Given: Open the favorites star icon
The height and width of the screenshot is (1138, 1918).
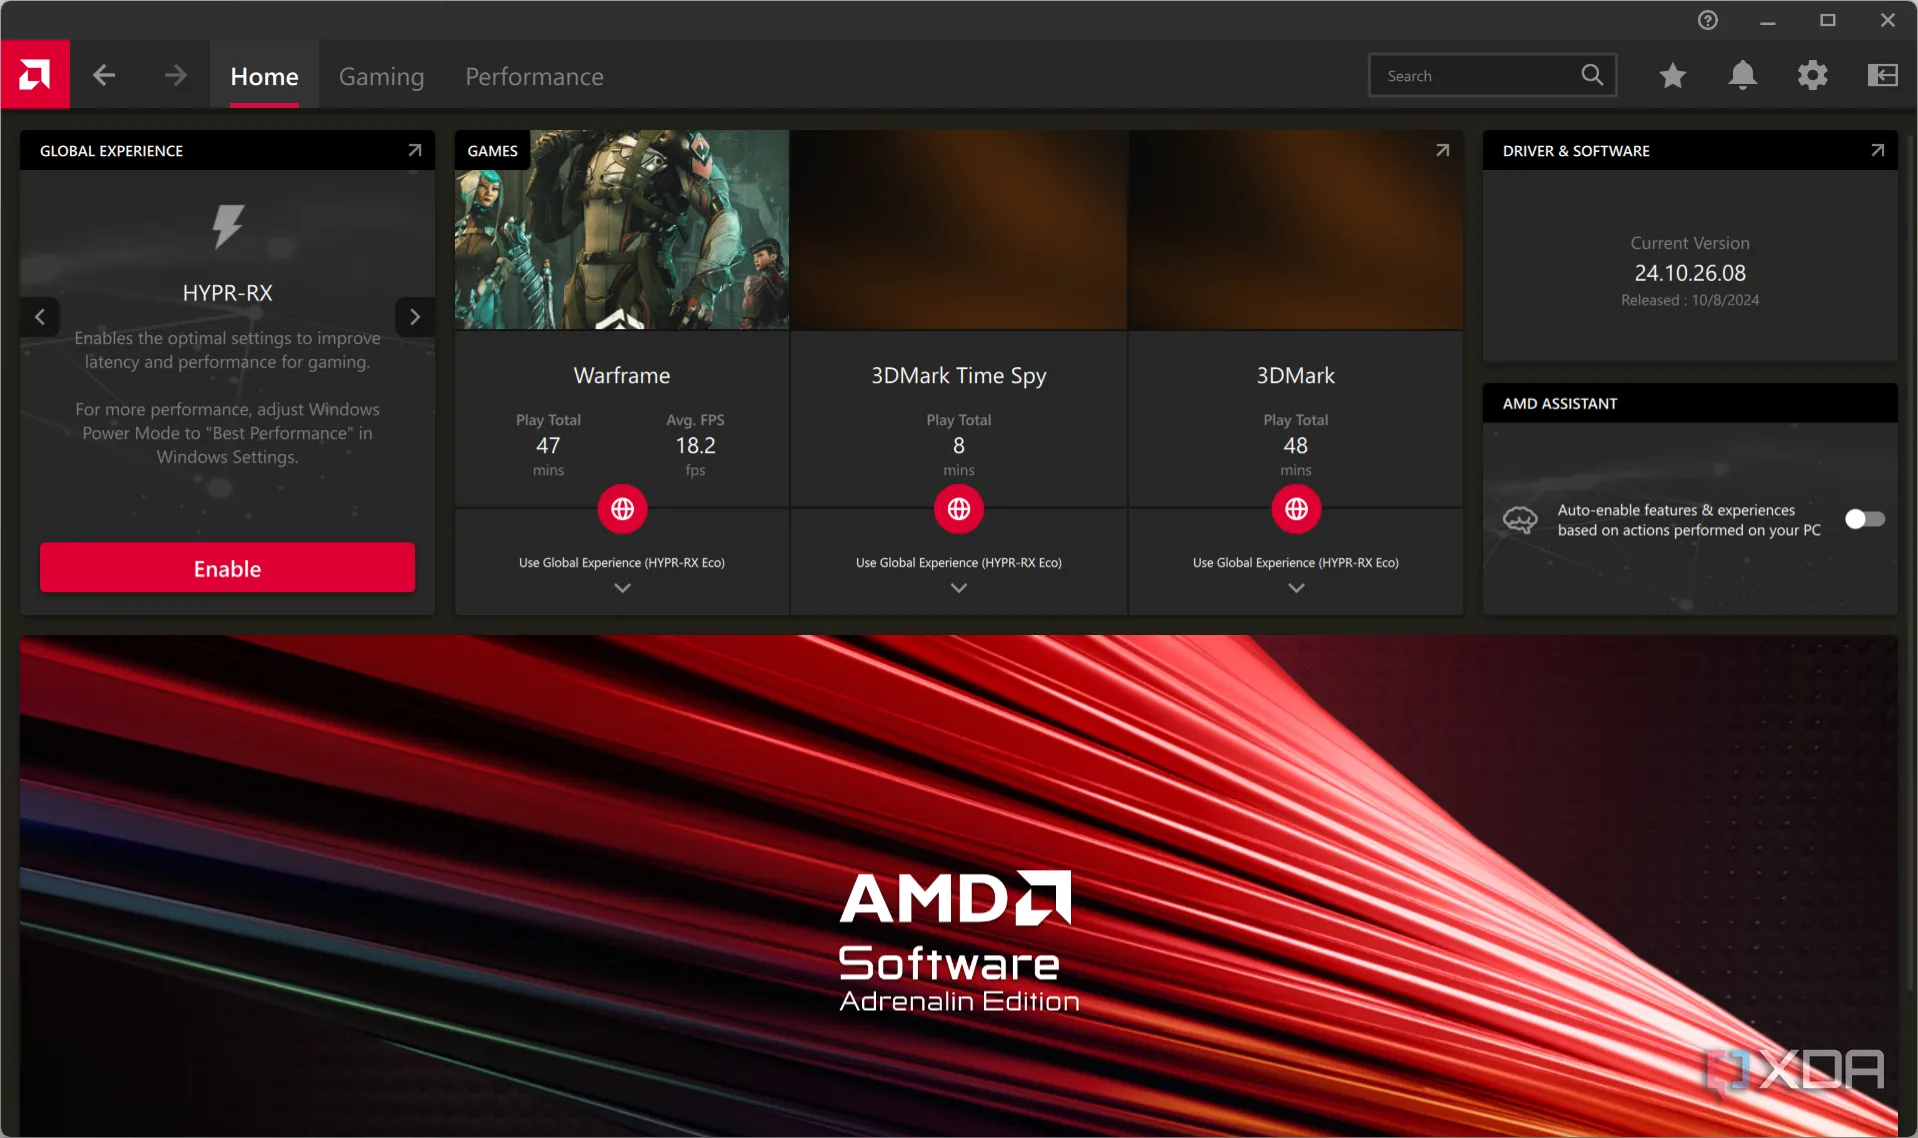Looking at the screenshot, I should tap(1672, 76).
